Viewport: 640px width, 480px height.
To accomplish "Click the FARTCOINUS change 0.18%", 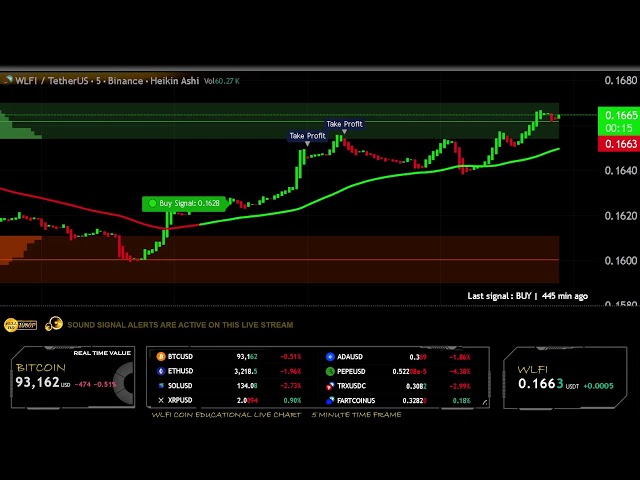I will 462,401.
